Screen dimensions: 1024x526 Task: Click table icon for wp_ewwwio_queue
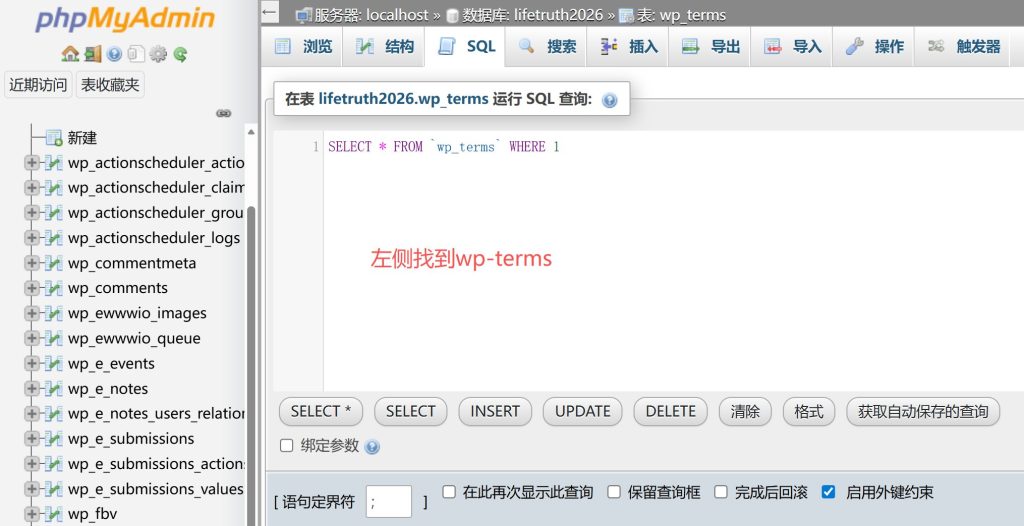coord(54,338)
